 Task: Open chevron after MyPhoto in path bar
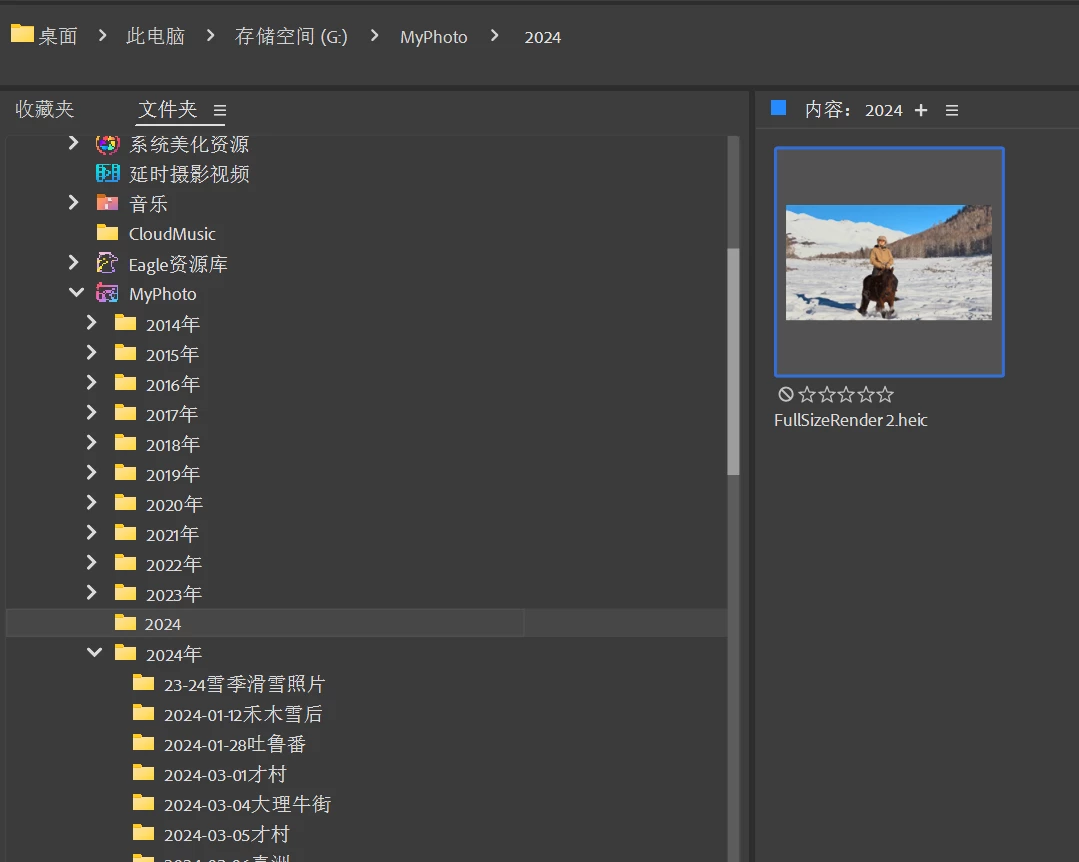(x=494, y=35)
